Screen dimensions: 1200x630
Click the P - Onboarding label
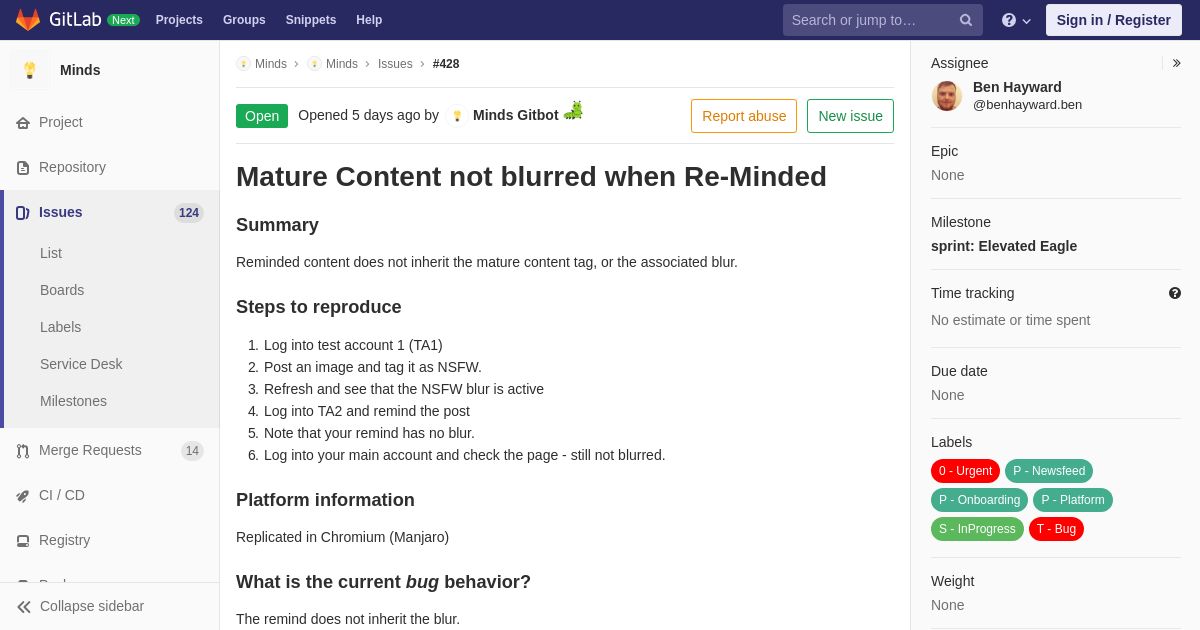(x=979, y=500)
